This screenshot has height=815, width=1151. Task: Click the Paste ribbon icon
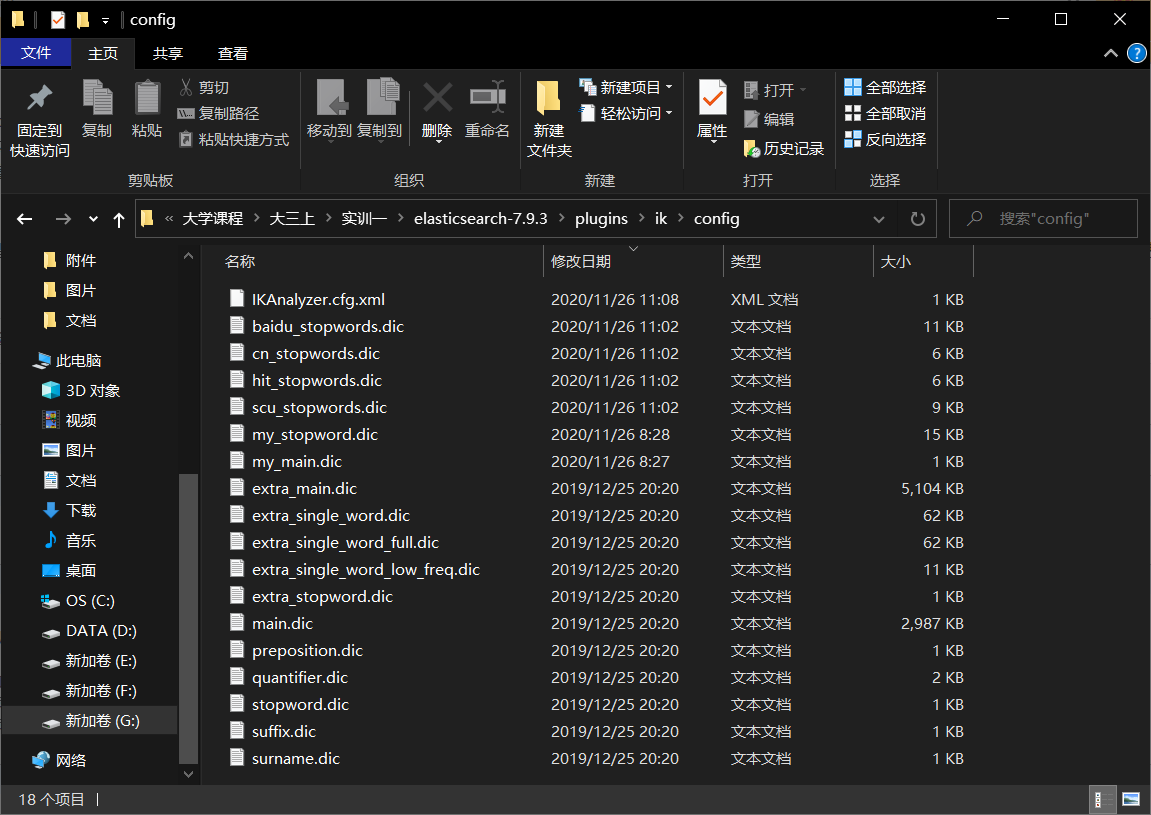tap(147, 109)
